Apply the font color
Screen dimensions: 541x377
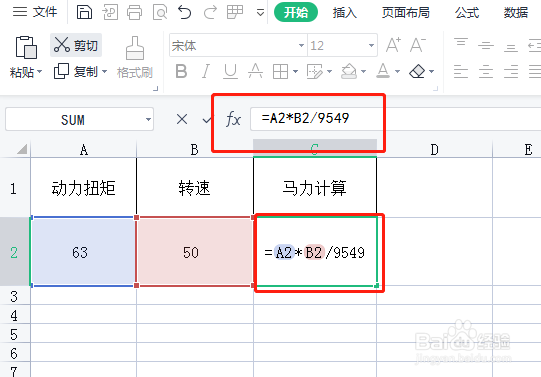coord(383,71)
